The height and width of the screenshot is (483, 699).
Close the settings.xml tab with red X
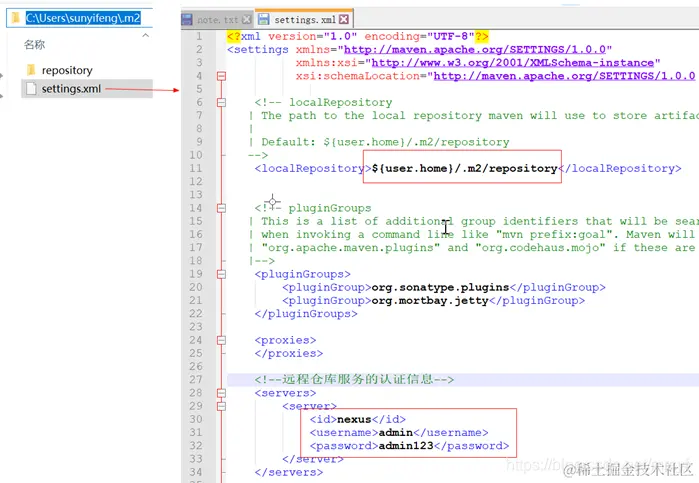[344, 19]
